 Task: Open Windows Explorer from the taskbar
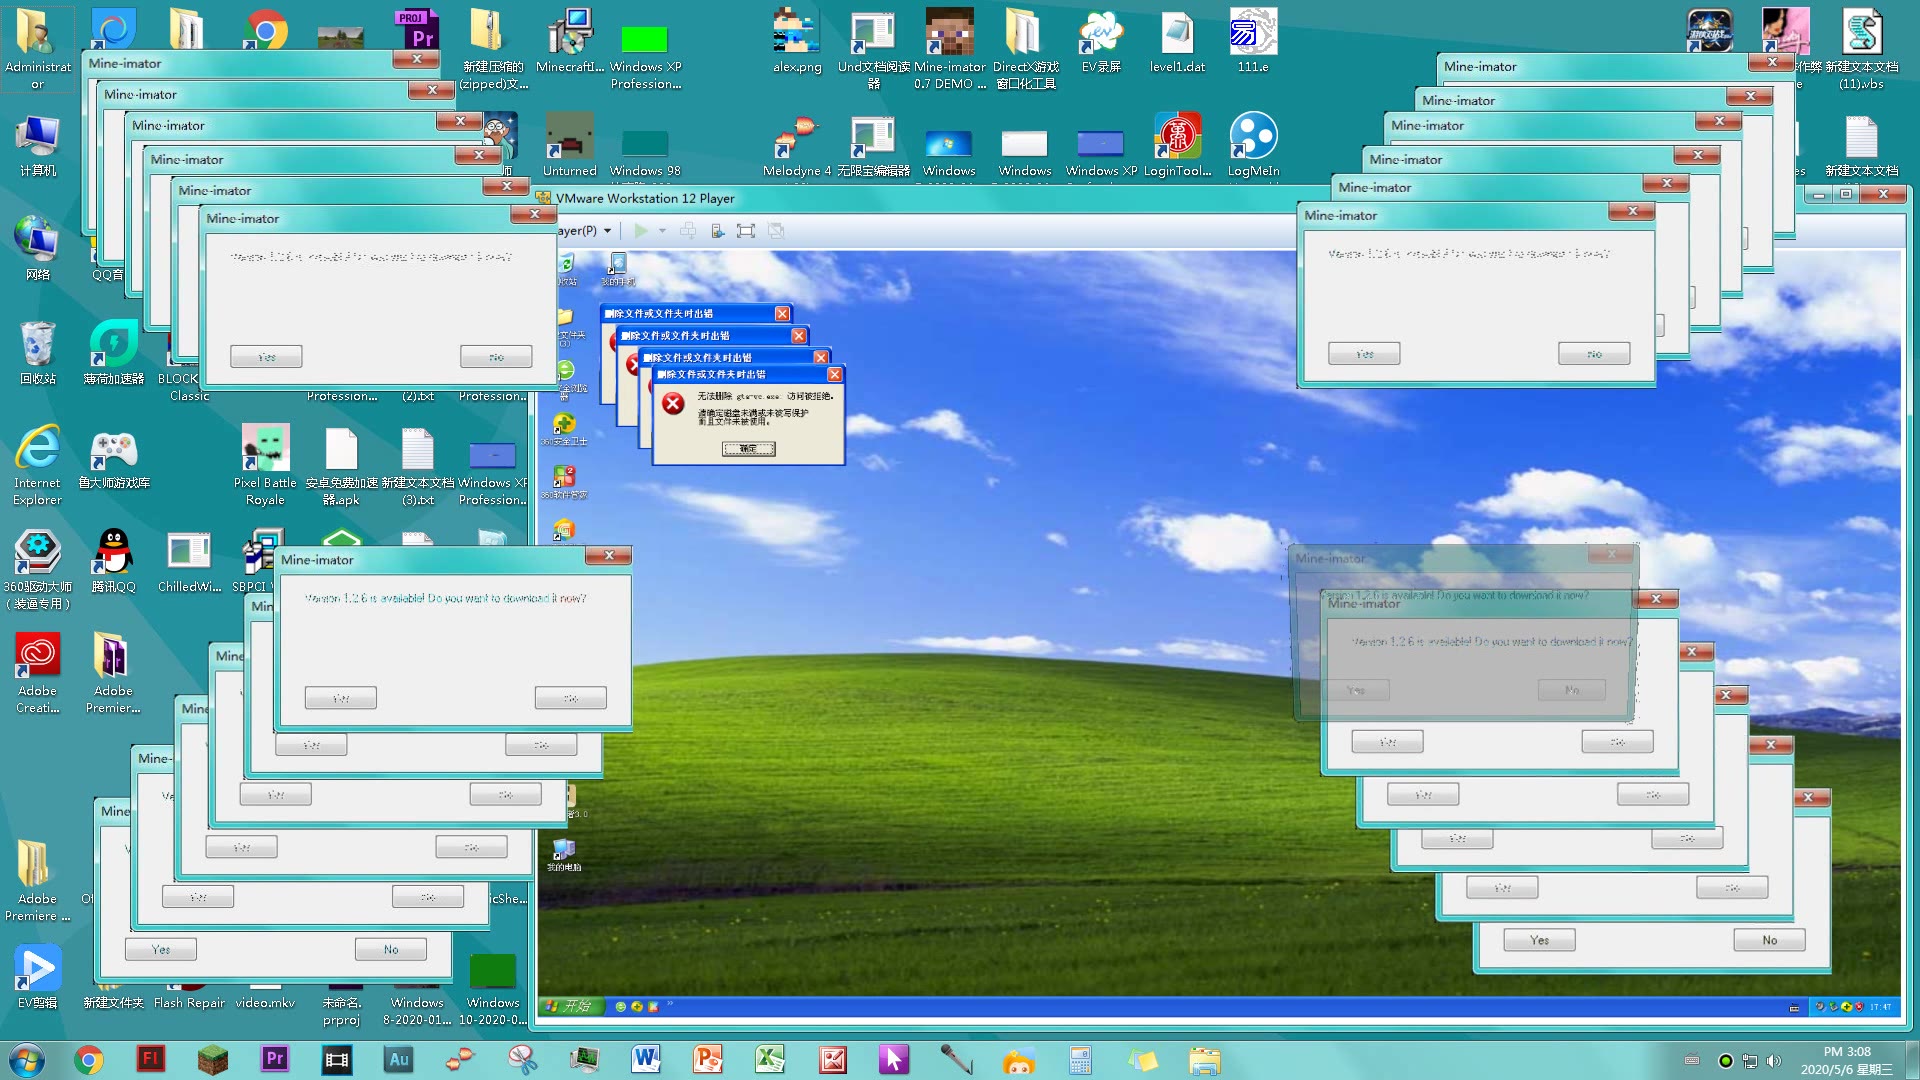pyautogui.click(x=1204, y=1060)
